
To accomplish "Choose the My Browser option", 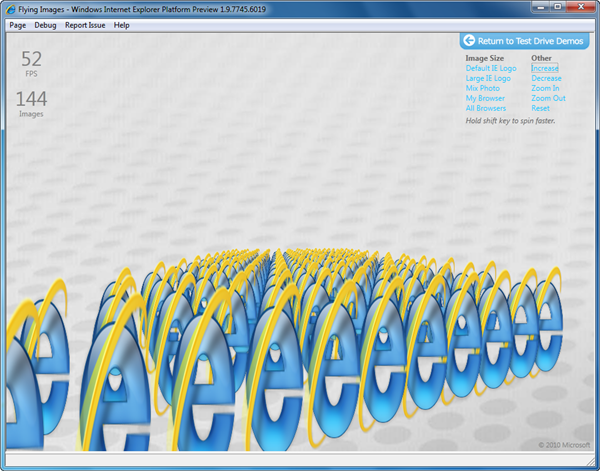I will [x=485, y=98].
